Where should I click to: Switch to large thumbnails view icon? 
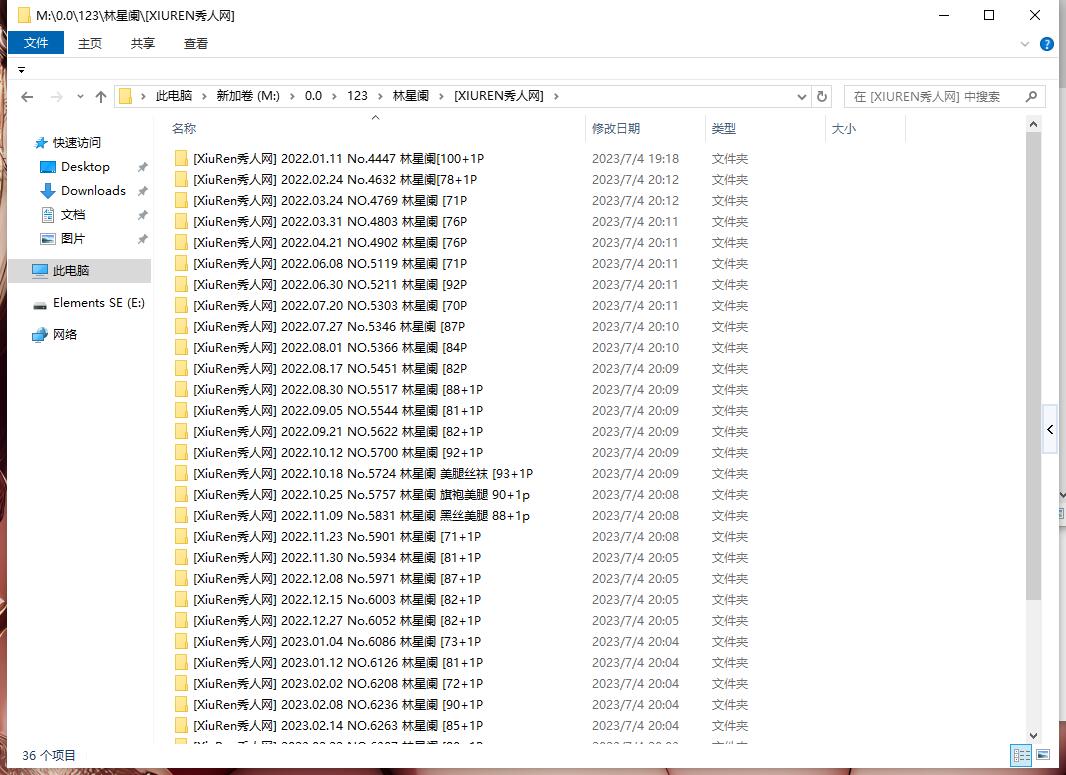point(1043,755)
